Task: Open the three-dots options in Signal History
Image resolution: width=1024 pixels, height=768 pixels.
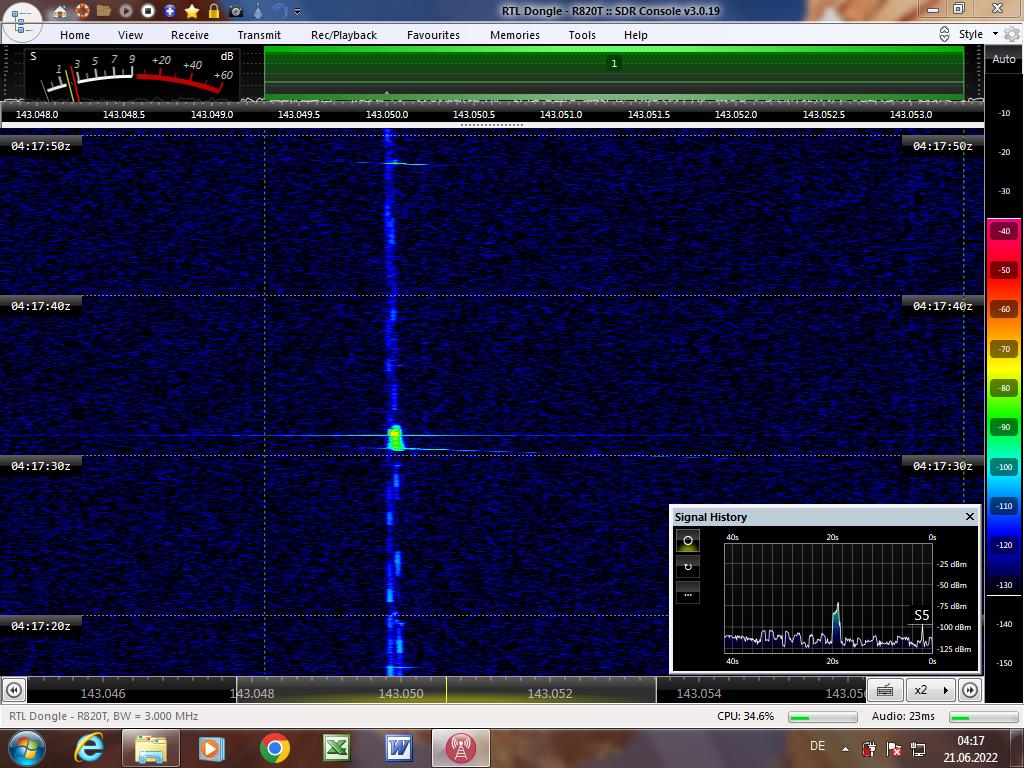Action: tap(688, 593)
